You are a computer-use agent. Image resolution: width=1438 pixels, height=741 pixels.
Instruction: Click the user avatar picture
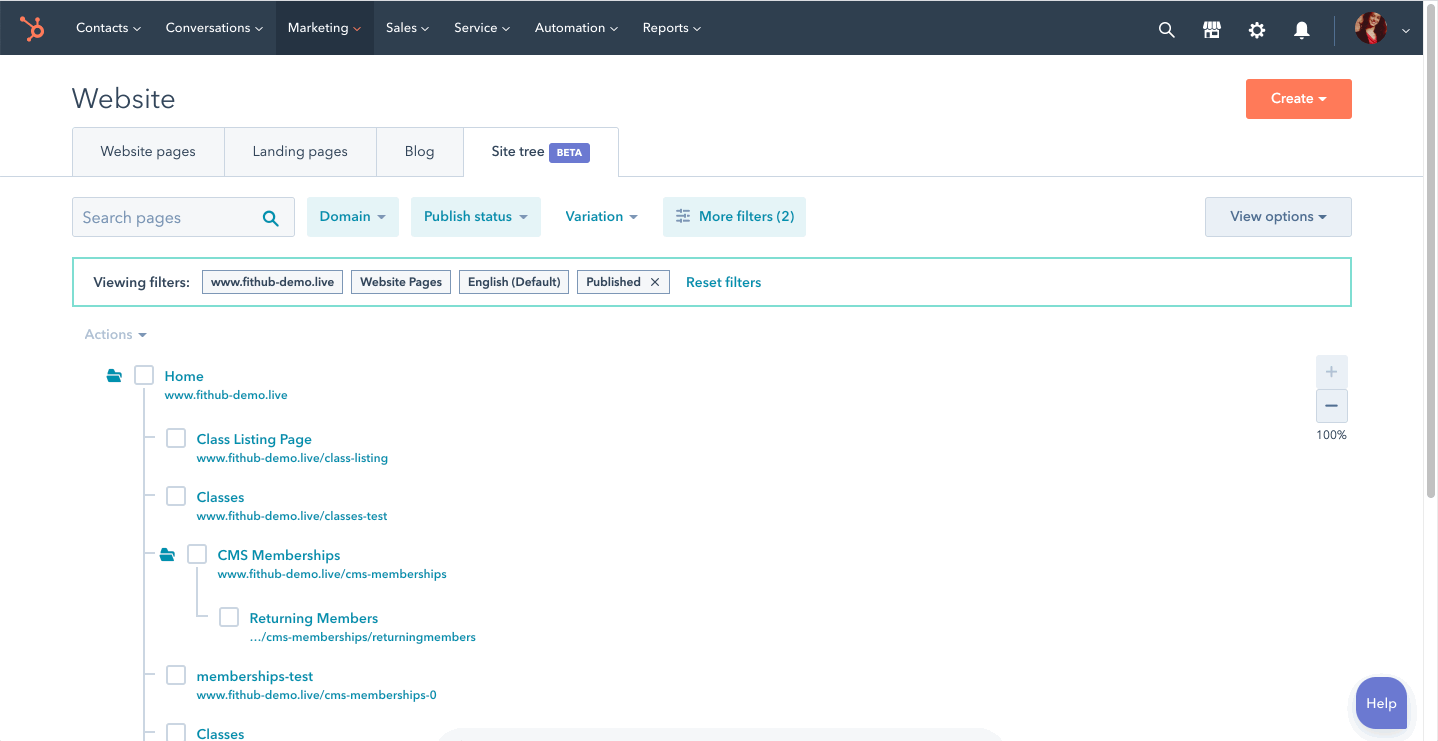tap(1371, 28)
